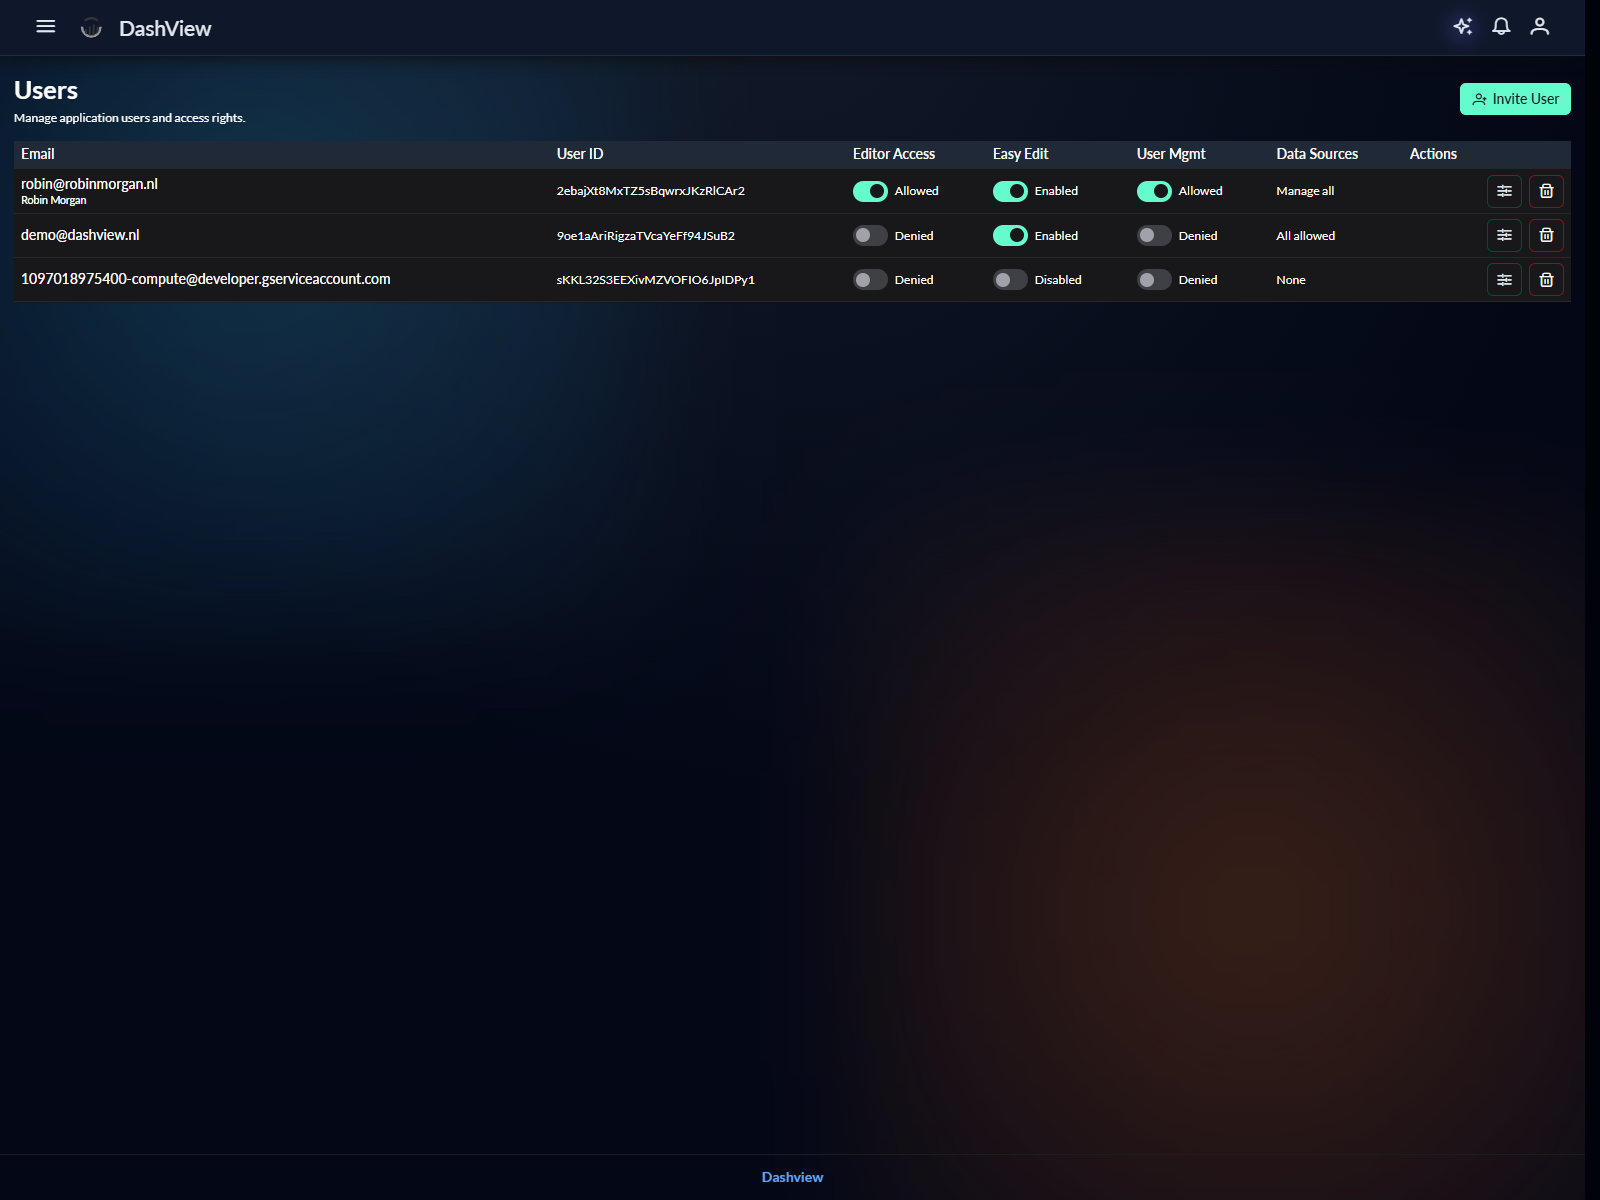The width and height of the screenshot is (1600, 1200).
Task: Click the DashView logo icon
Action: pos(91,28)
